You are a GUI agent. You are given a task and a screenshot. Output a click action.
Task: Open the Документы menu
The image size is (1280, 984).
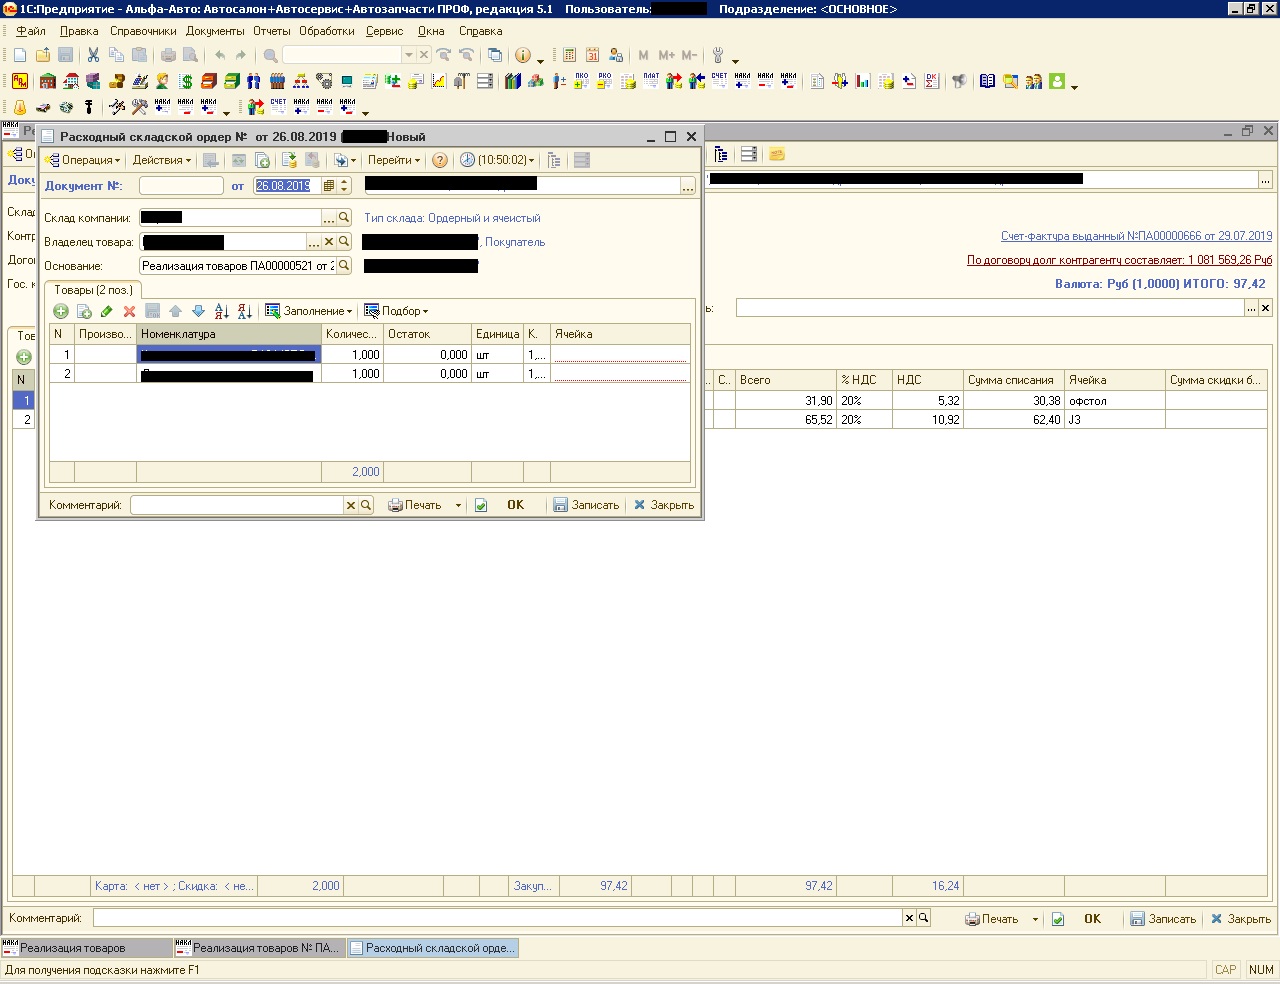tap(215, 31)
